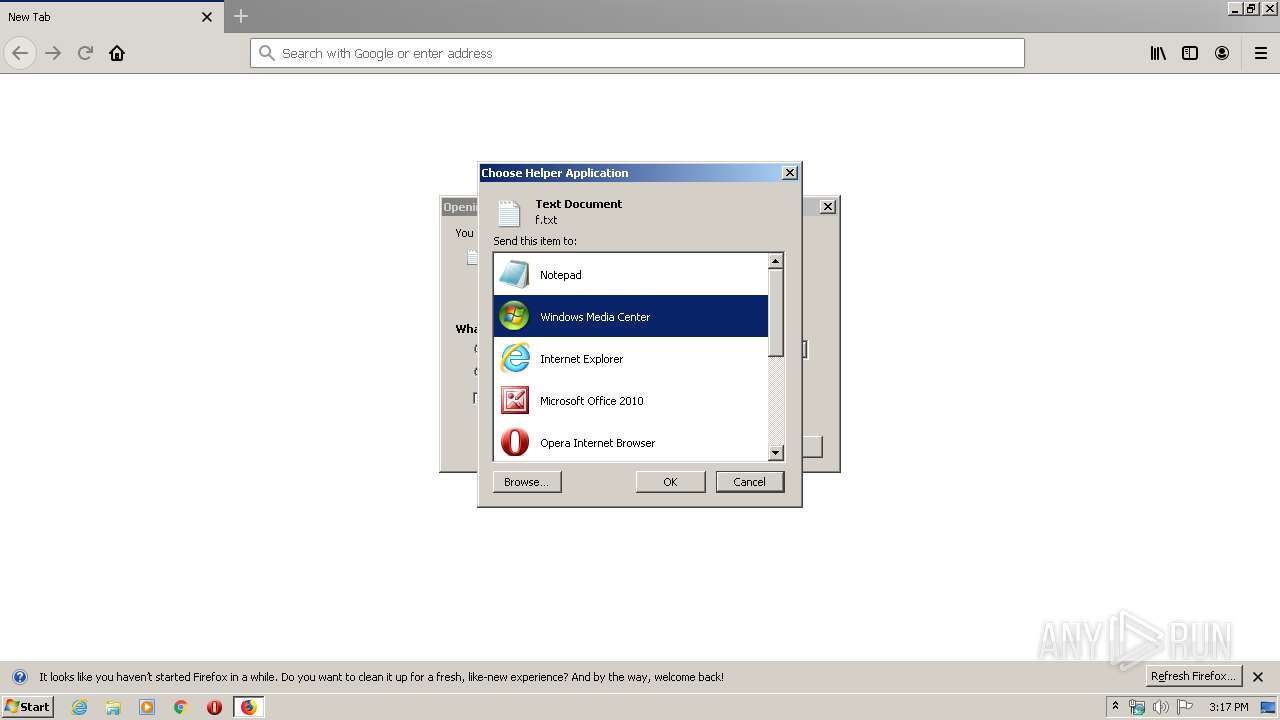Open the Firefox hamburger menu
This screenshot has height=720, width=1280.
[x=1261, y=53]
